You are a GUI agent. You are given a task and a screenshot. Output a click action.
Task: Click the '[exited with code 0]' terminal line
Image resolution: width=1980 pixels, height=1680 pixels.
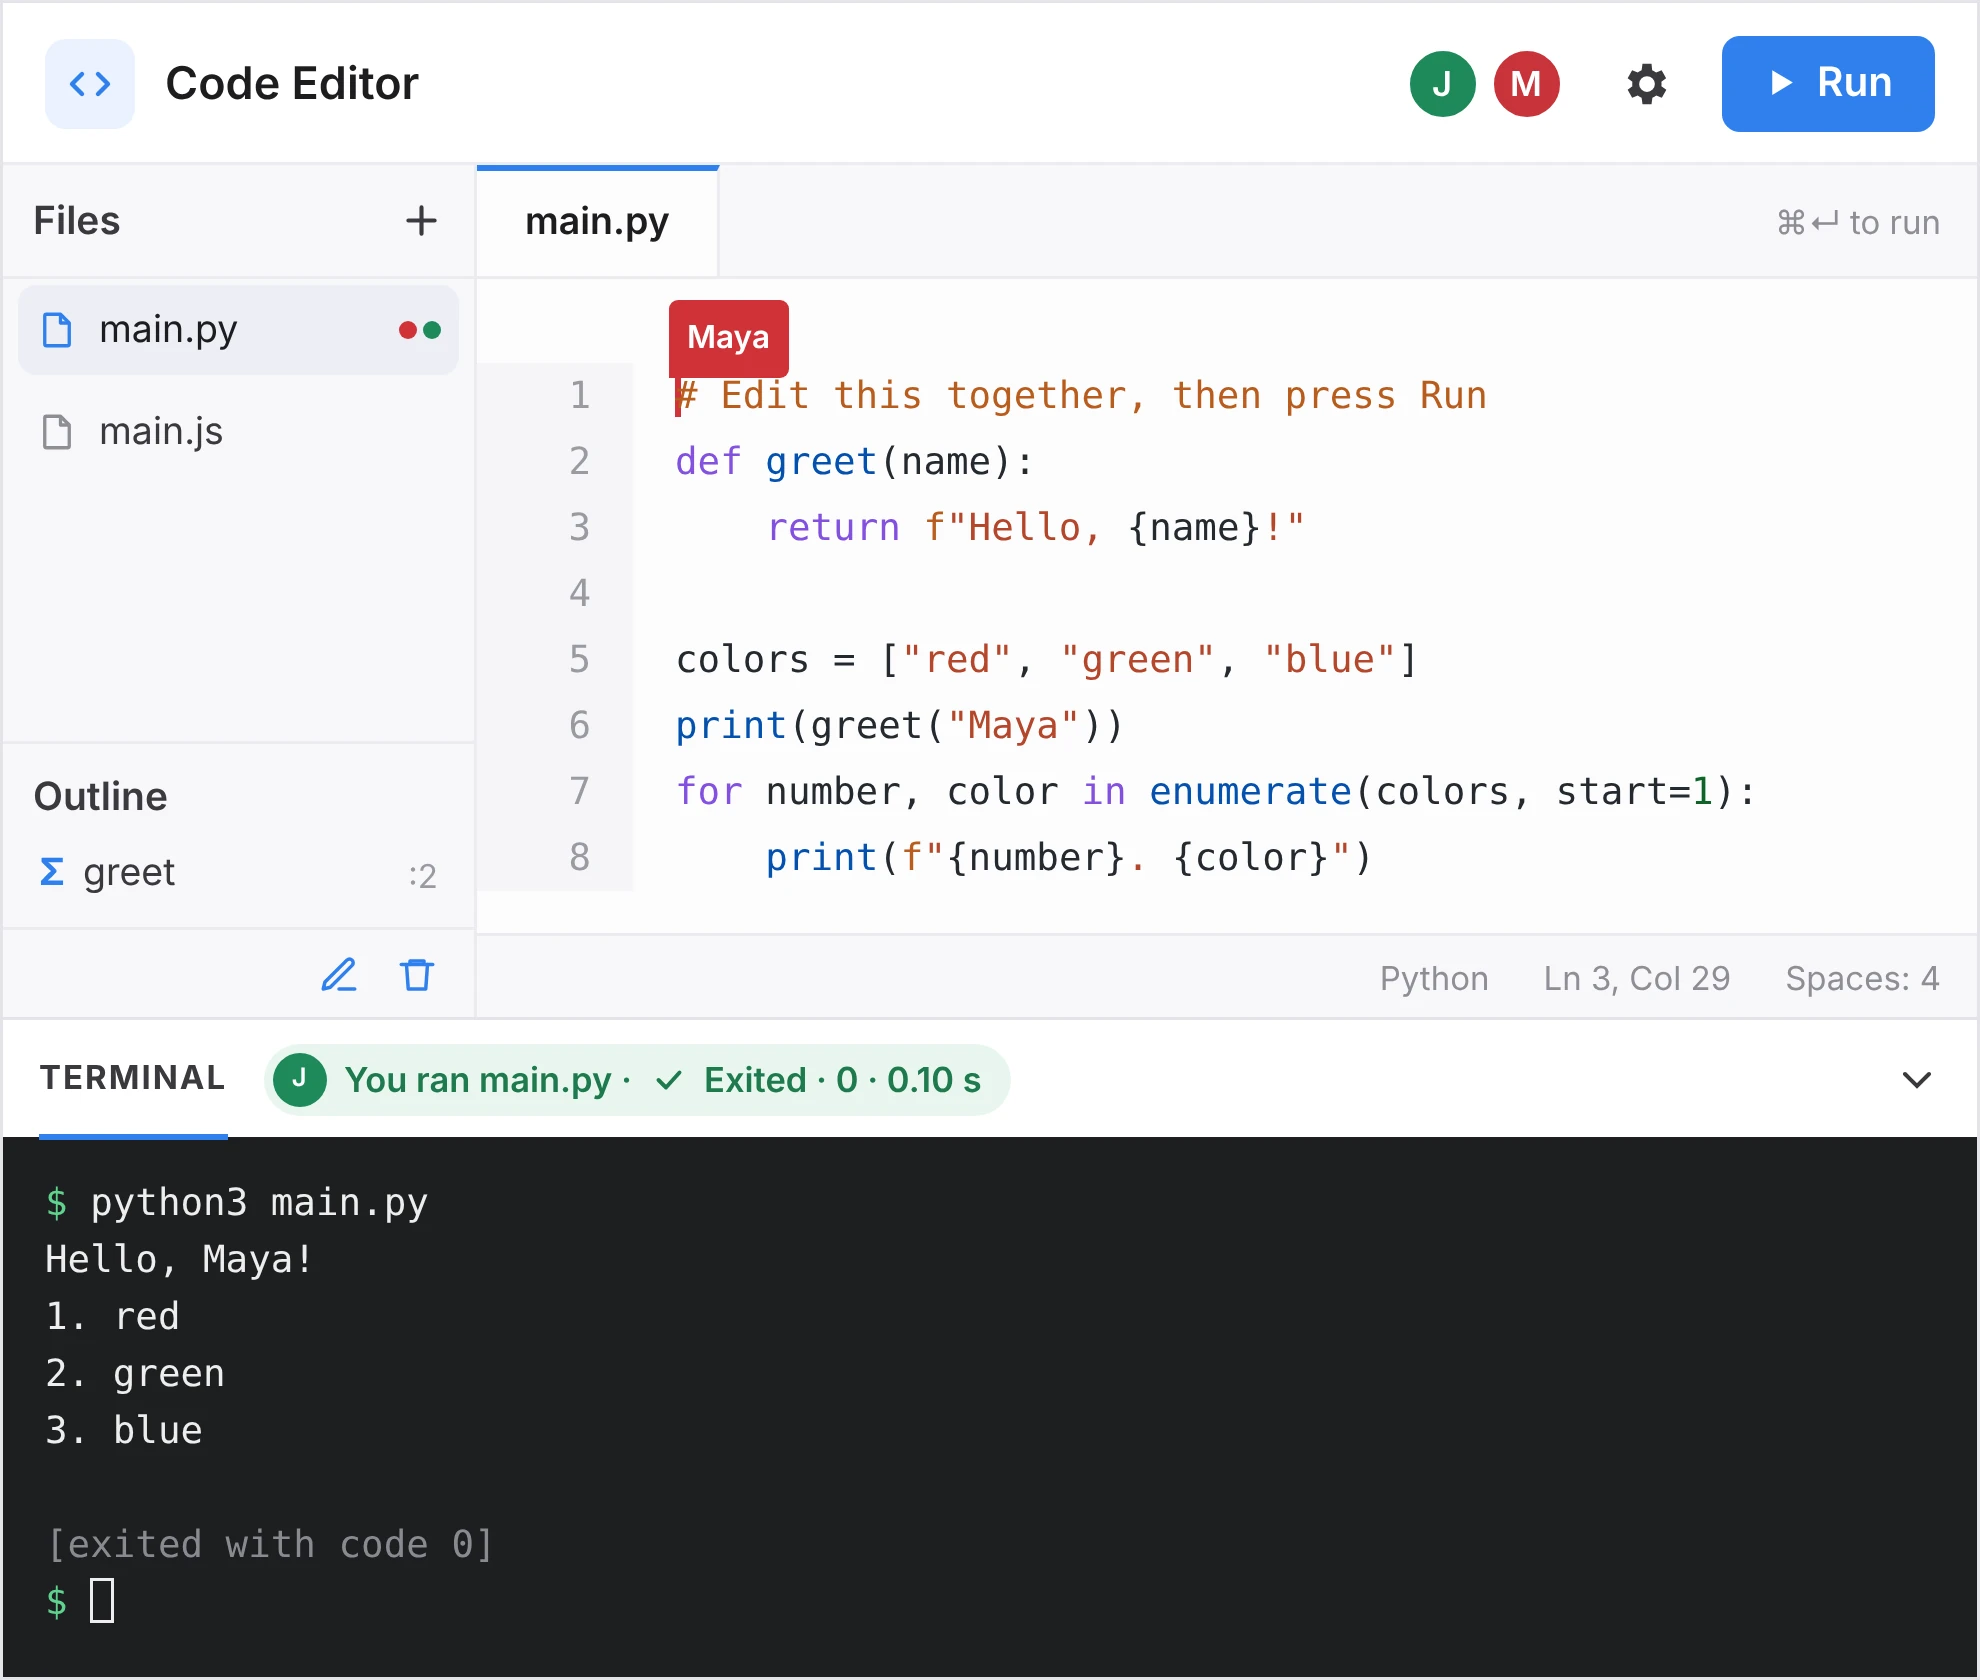270,1544
